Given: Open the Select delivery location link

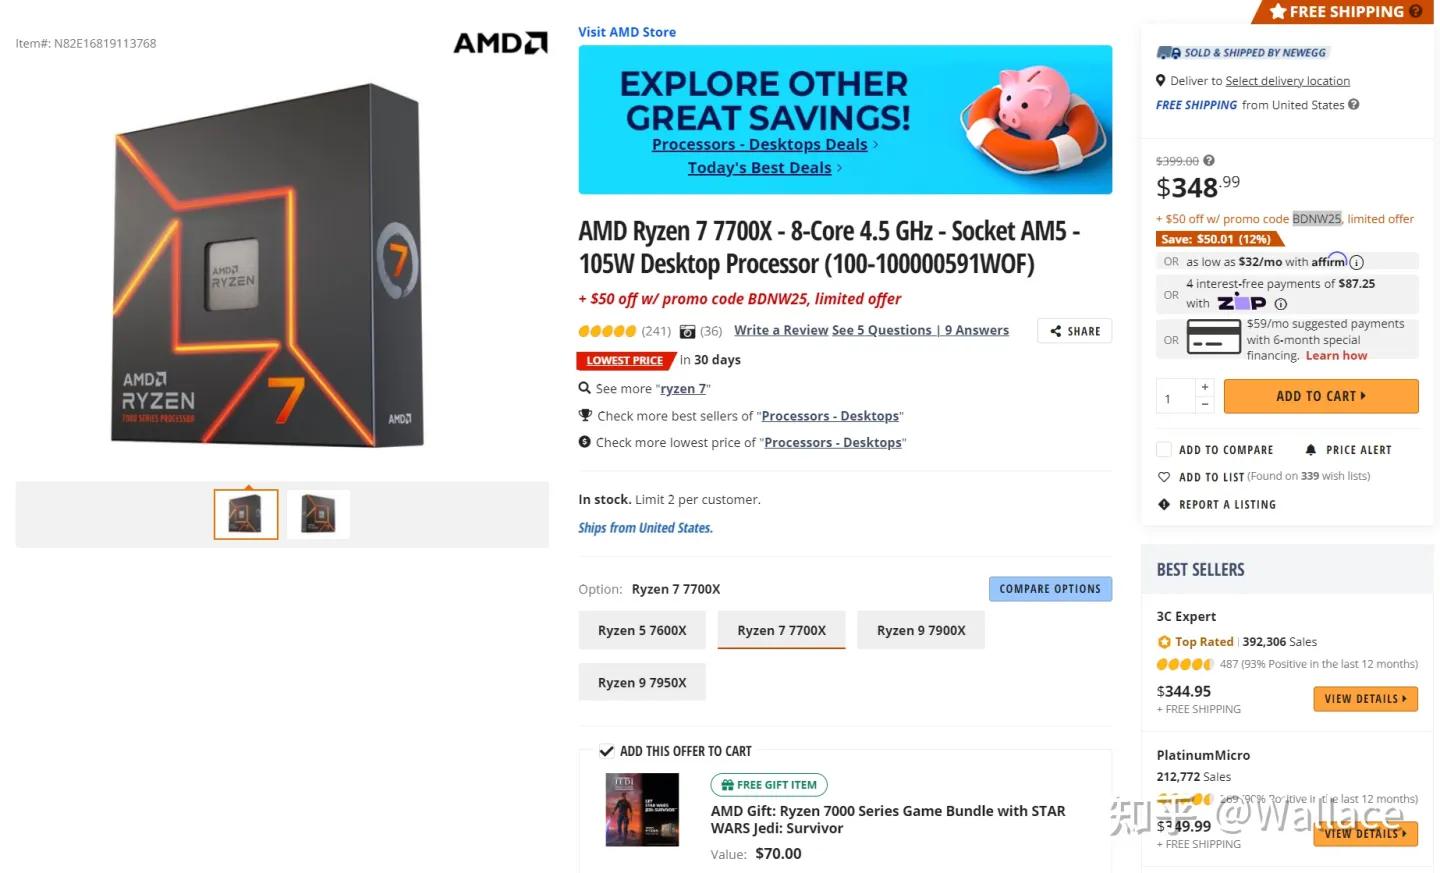Looking at the screenshot, I should pyautogui.click(x=1287, y=81).
